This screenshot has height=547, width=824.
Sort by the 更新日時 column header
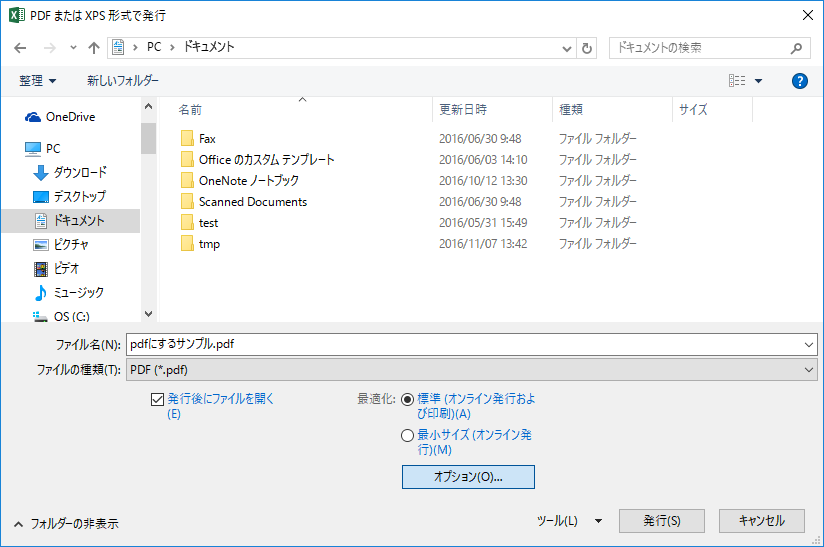coord(463,109)
